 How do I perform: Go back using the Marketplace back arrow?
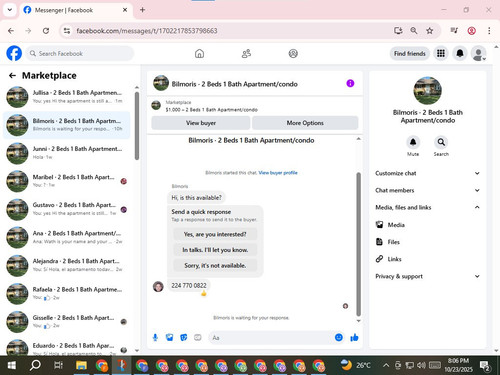click(12, 76)
